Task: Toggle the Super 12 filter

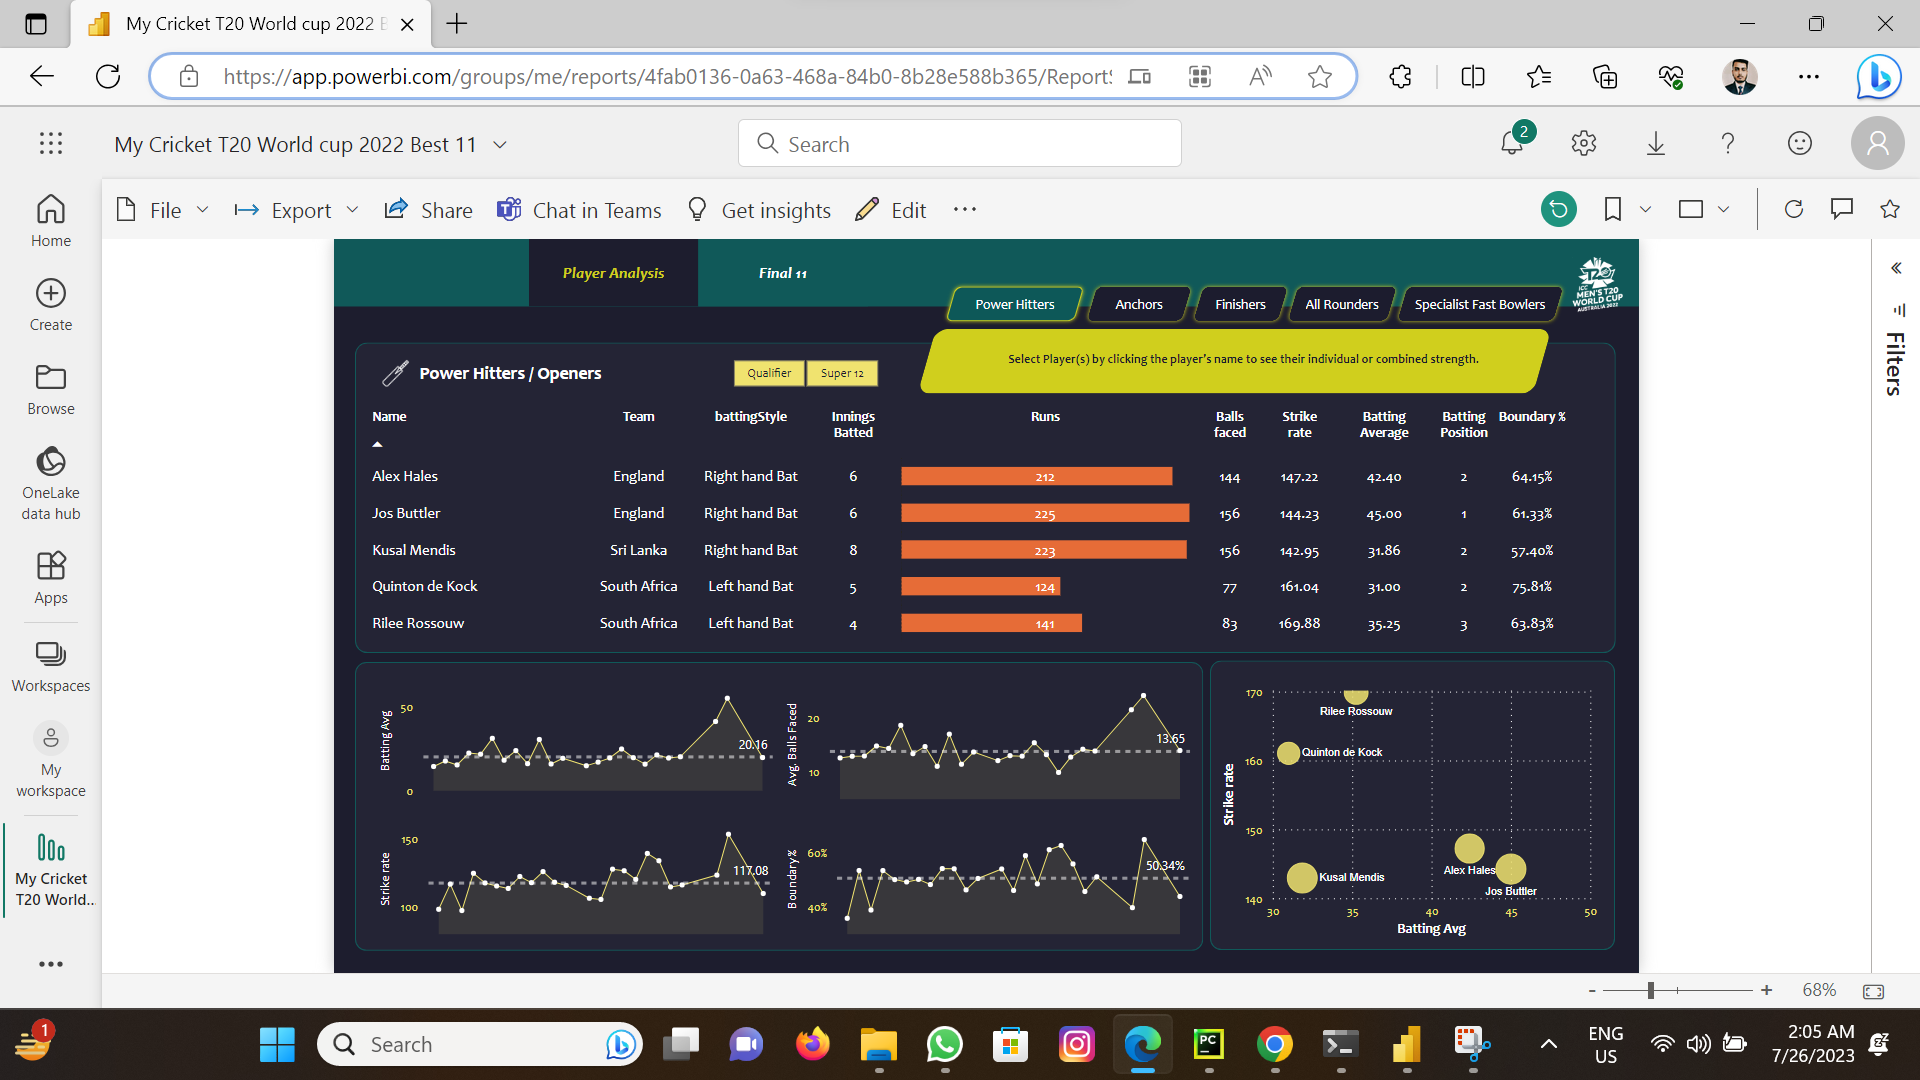Action: pos(842,373)
